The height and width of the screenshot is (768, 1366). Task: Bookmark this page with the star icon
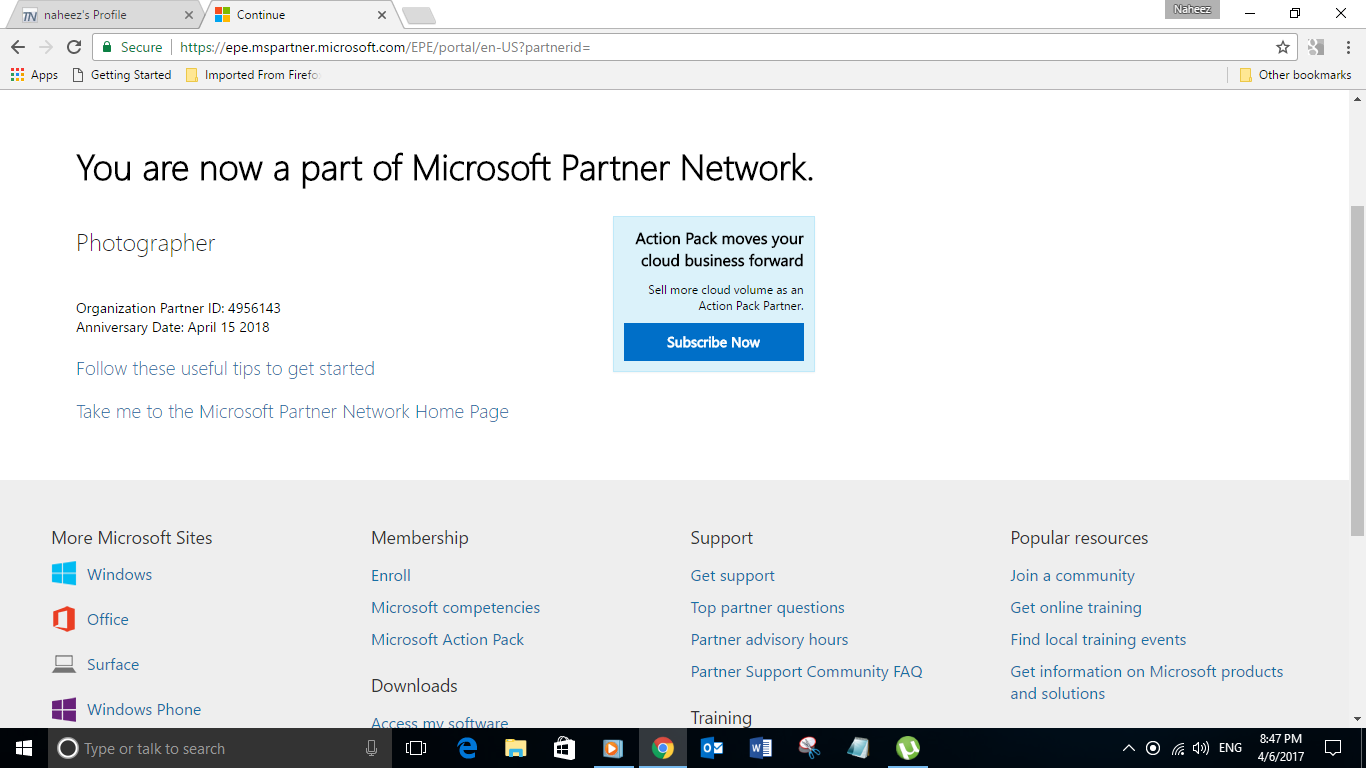(x=1283, y=47)
